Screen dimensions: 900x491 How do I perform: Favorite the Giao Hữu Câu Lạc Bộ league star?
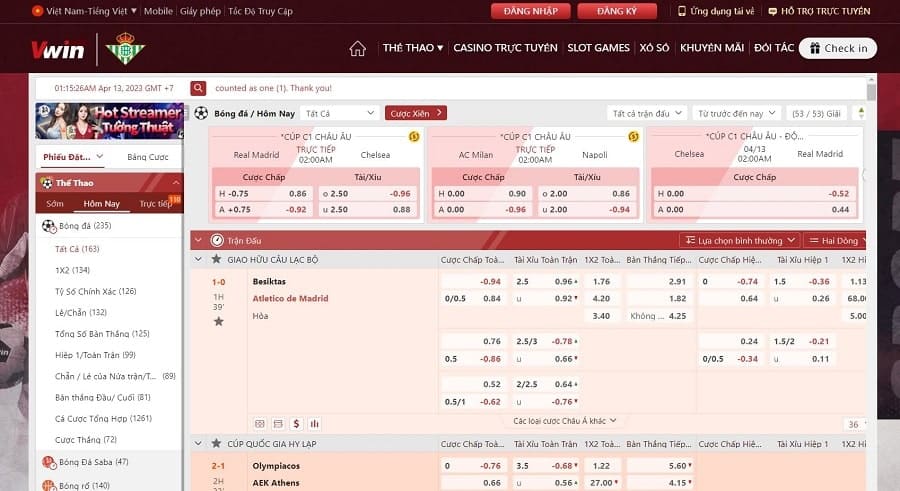[x=216, y=259]
